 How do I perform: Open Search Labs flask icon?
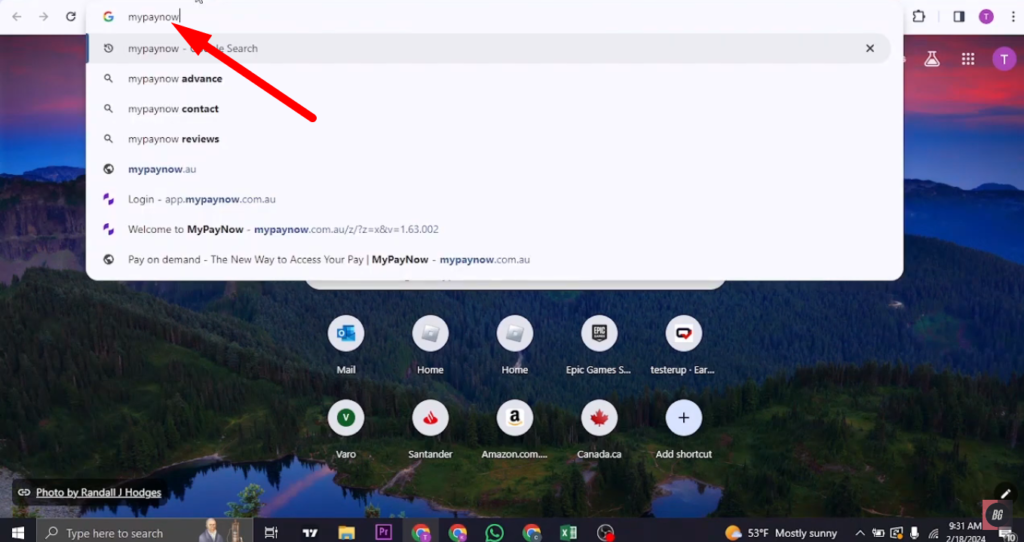[931, 59]
